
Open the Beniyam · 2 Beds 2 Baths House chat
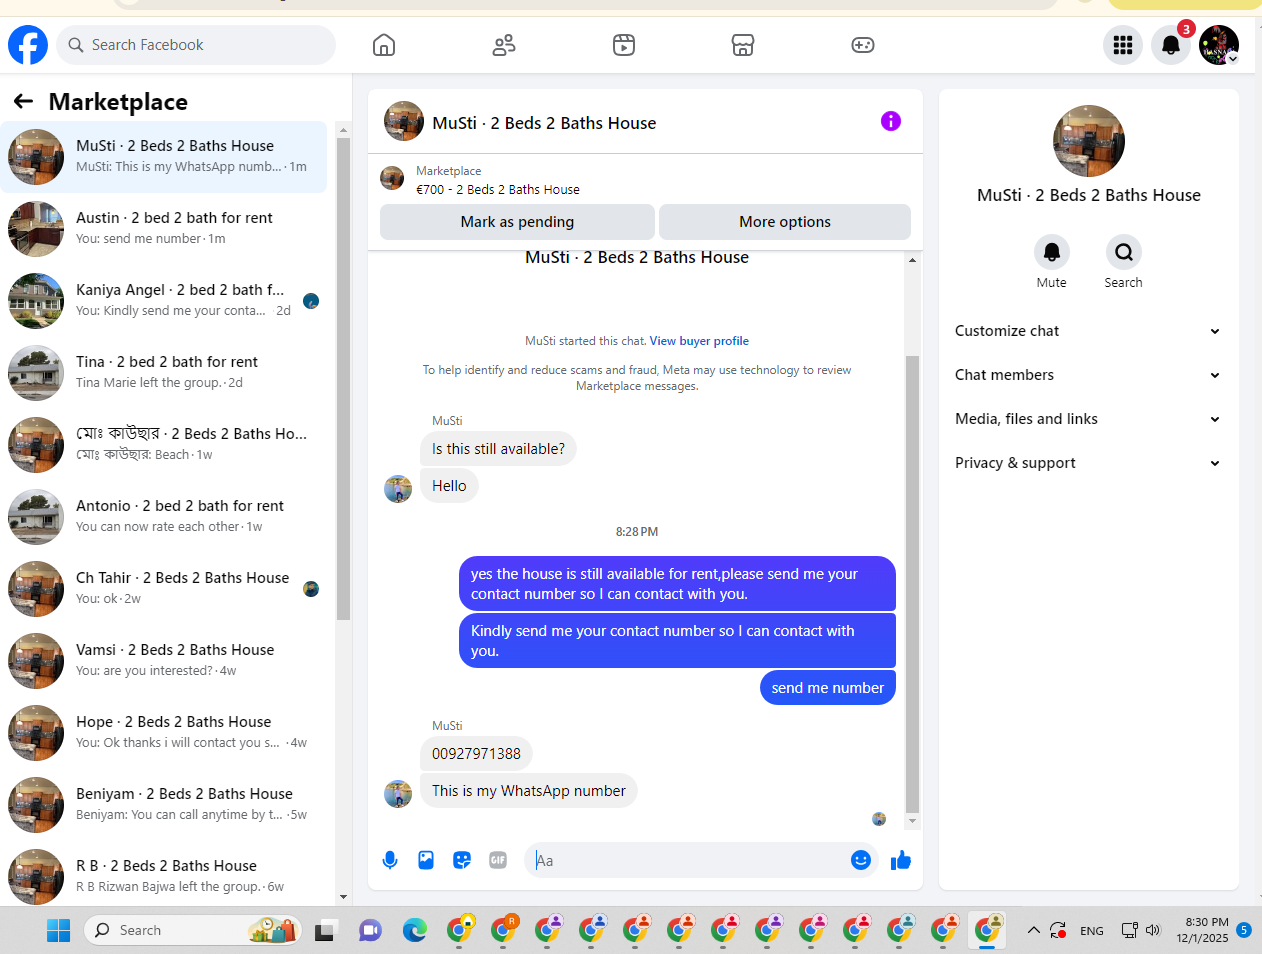tap(164, 805)
